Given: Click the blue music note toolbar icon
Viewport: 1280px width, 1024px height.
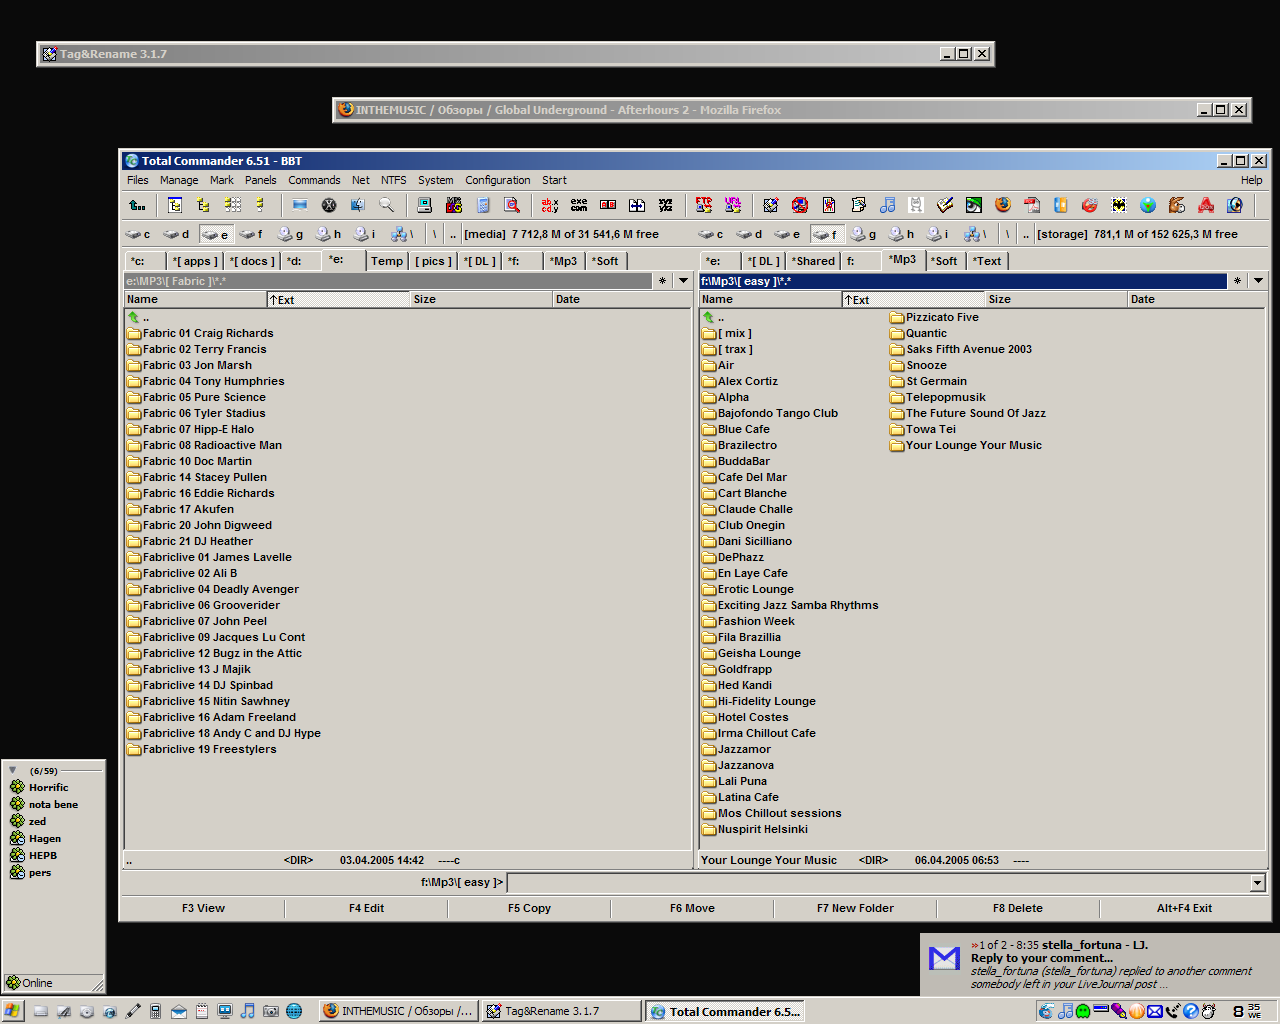Looking at the screenshot, I should [x=887, y=205].
